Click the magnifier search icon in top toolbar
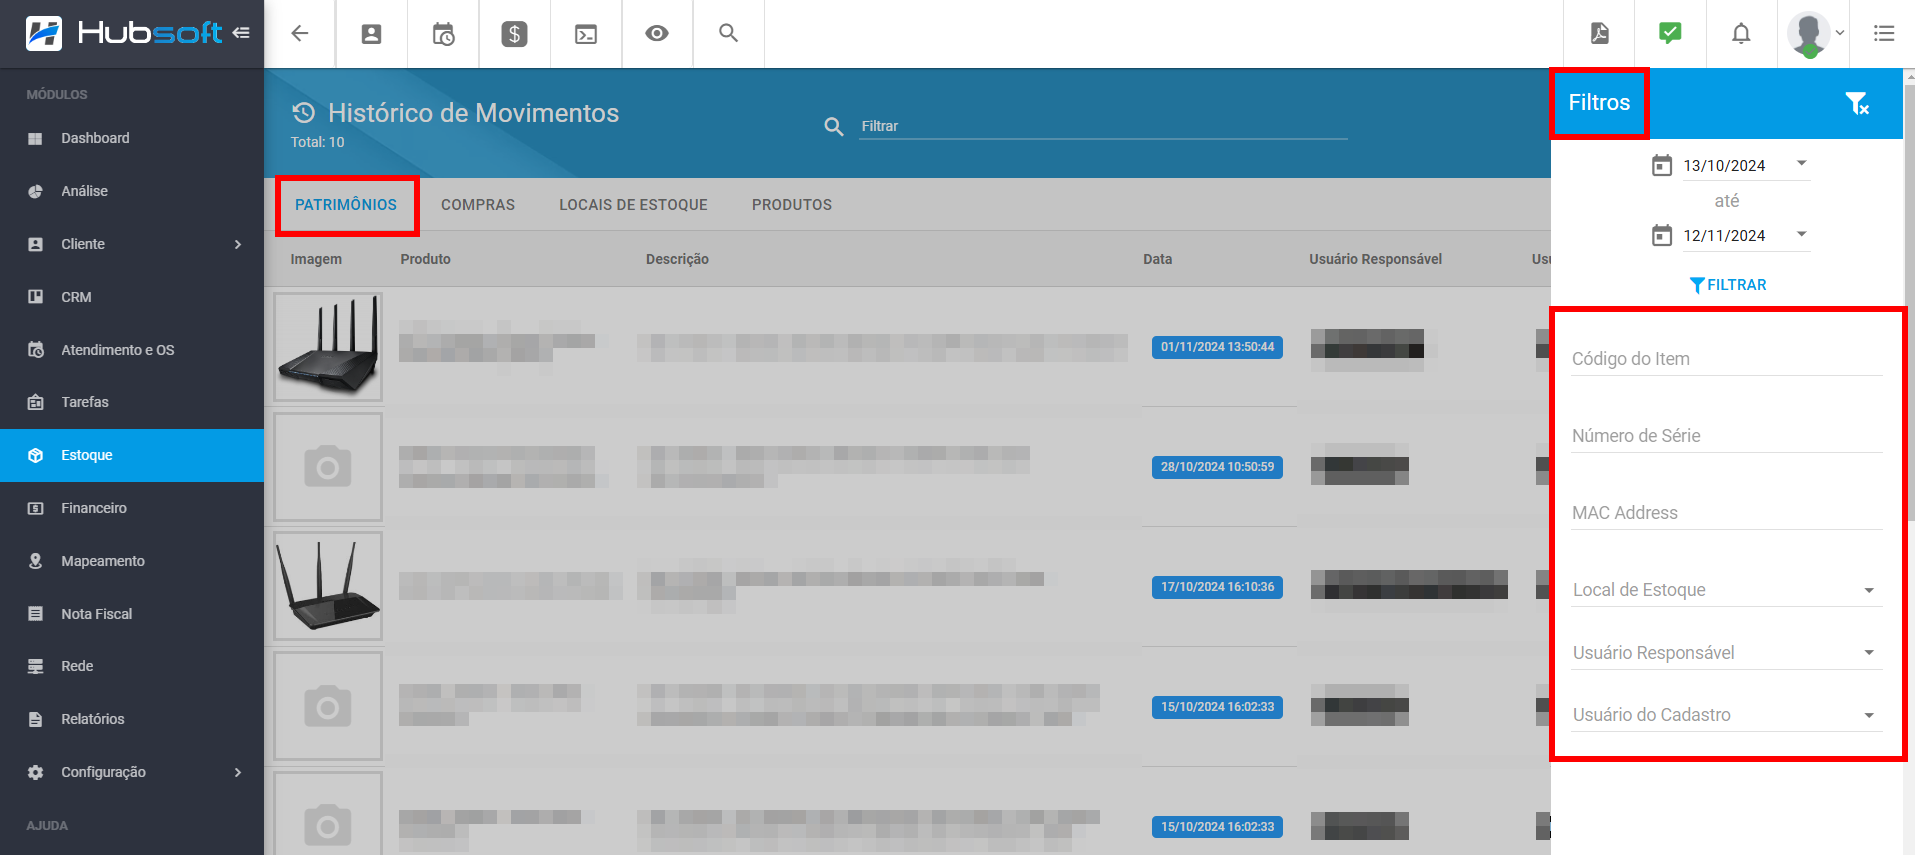The image size is (1915, 855). tap(729, 34)
